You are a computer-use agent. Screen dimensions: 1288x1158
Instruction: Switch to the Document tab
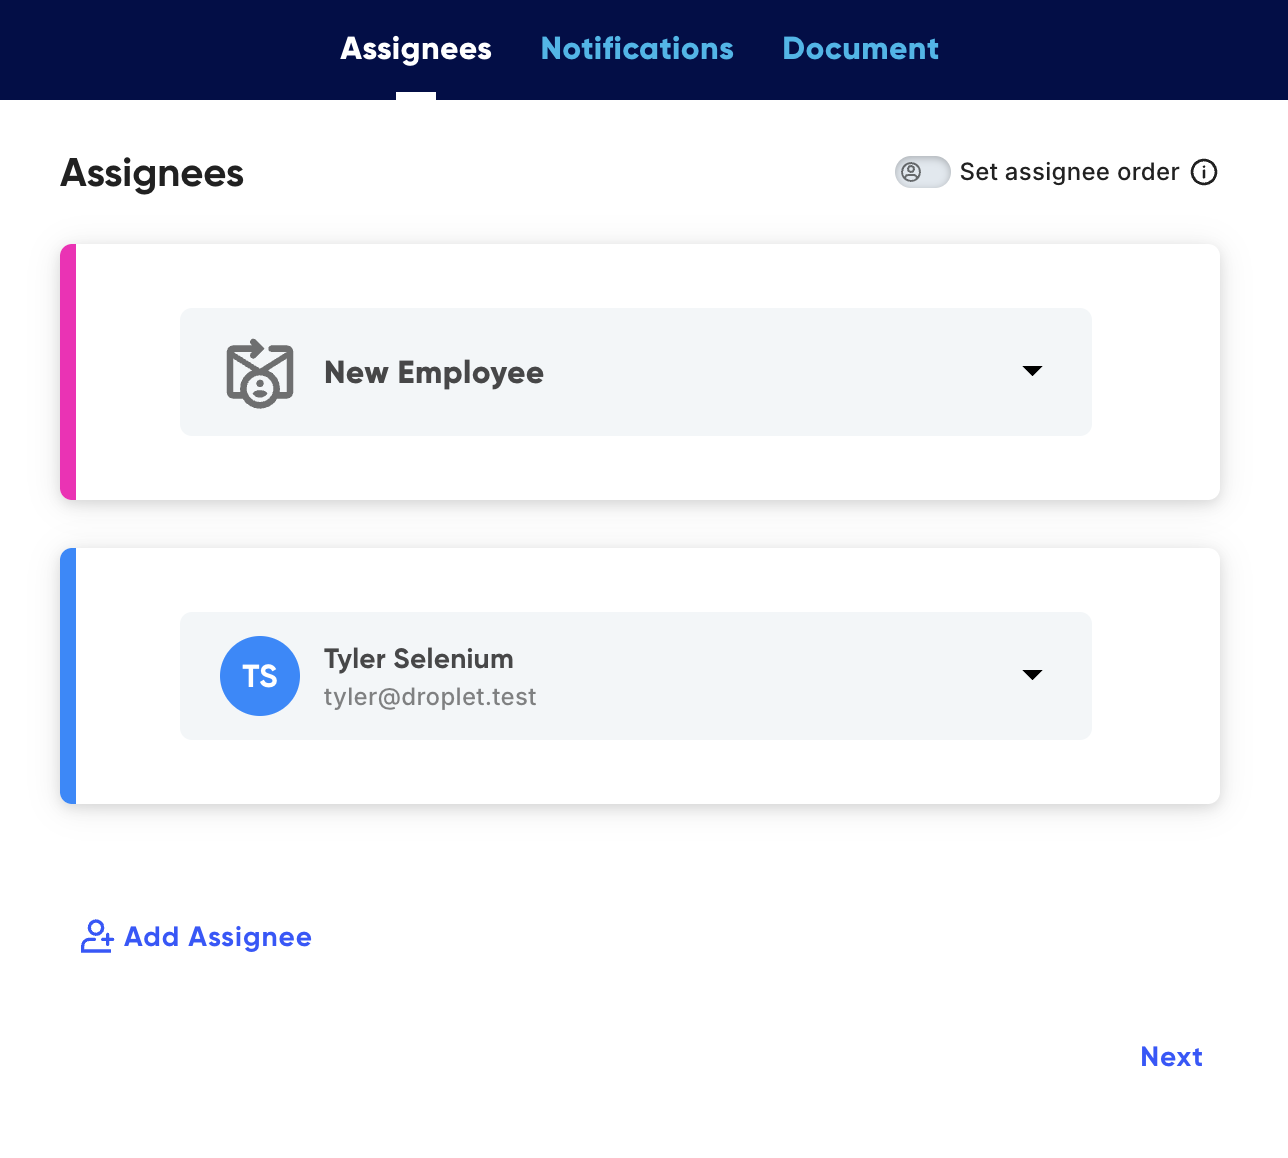[860, 49]
